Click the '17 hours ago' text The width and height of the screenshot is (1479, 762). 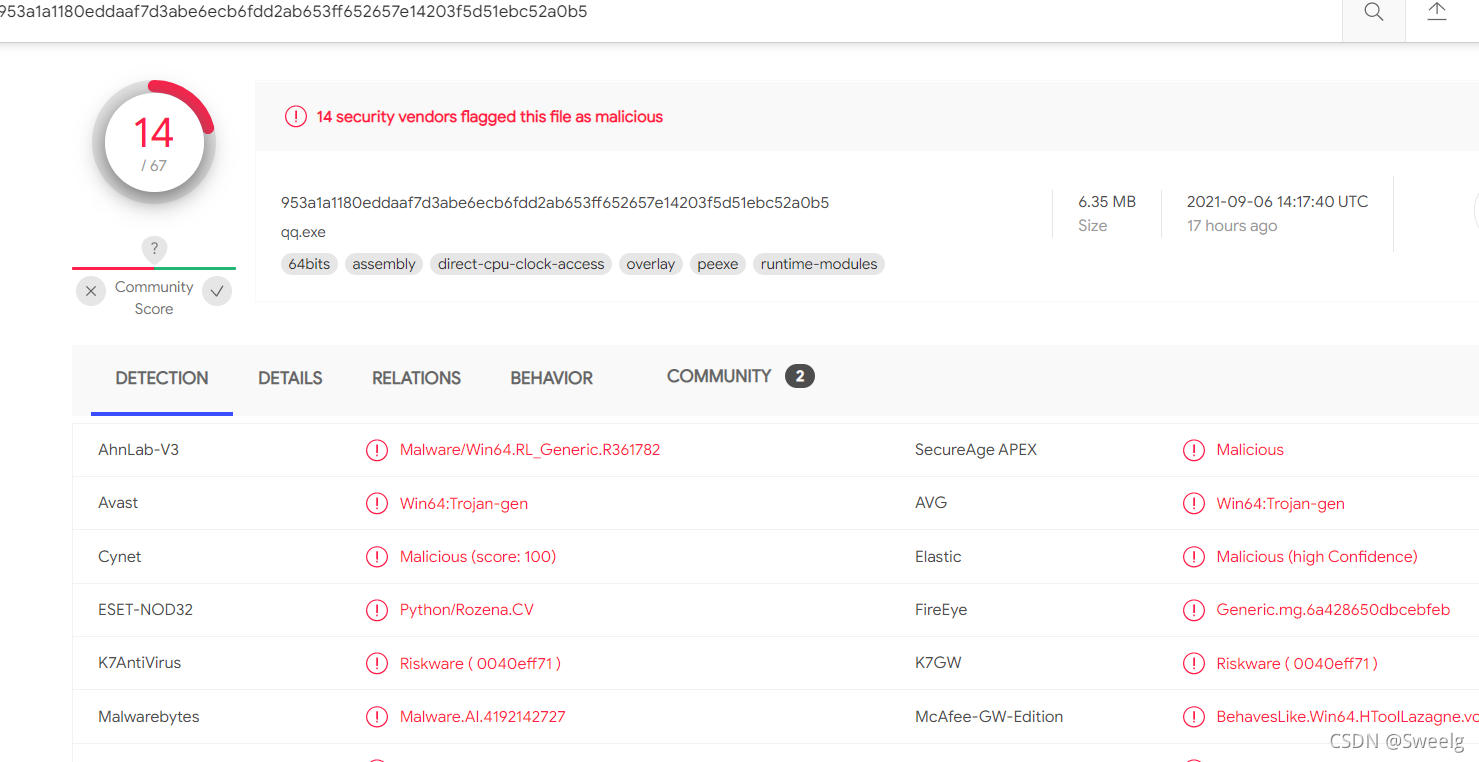click(1232, 226)
